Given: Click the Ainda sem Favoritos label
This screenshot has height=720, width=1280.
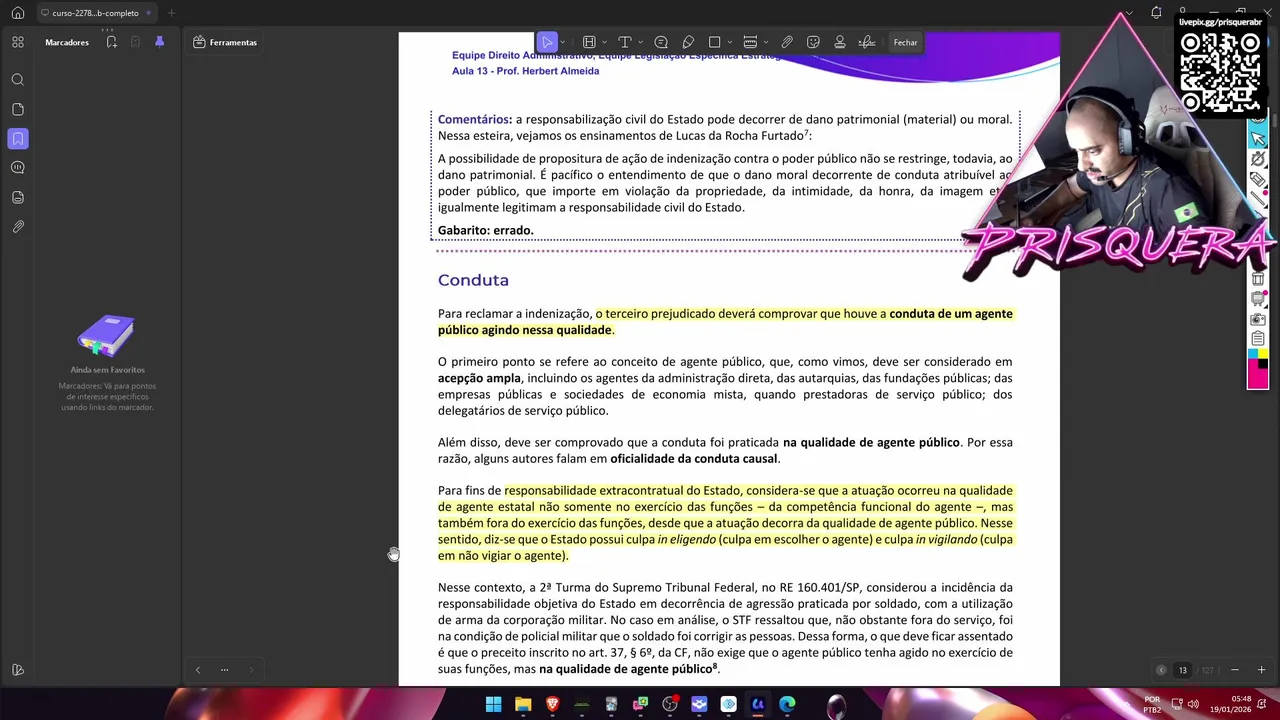Looking at the screenshot, I should tap(107, 370).
